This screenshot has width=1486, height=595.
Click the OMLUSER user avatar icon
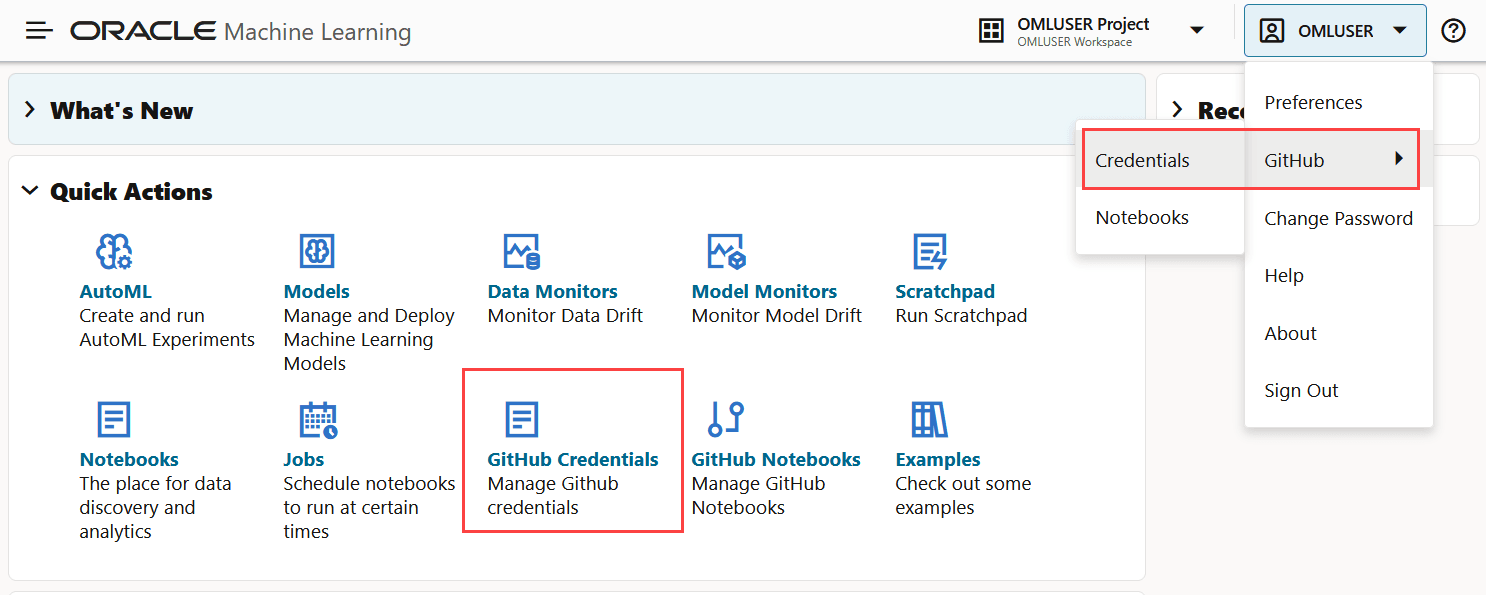(1271, 31)
